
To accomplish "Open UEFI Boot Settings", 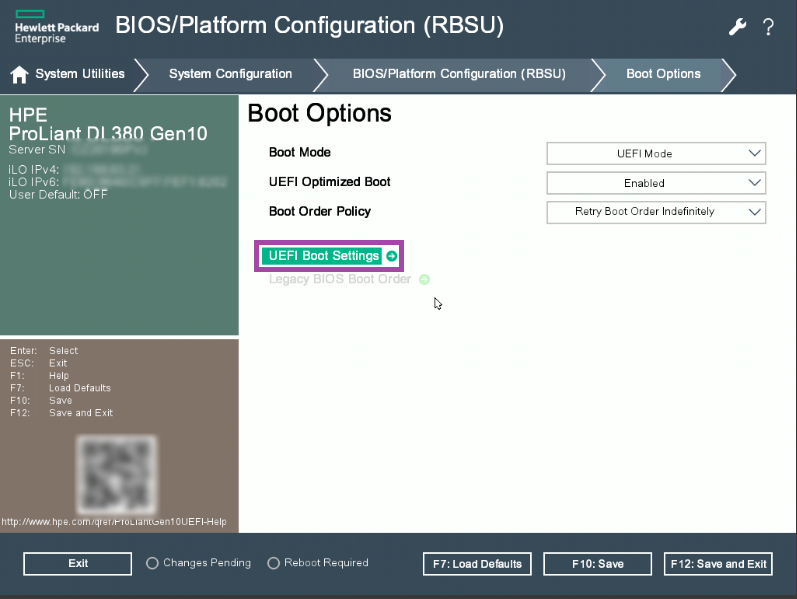I will [x=324, y=256].
